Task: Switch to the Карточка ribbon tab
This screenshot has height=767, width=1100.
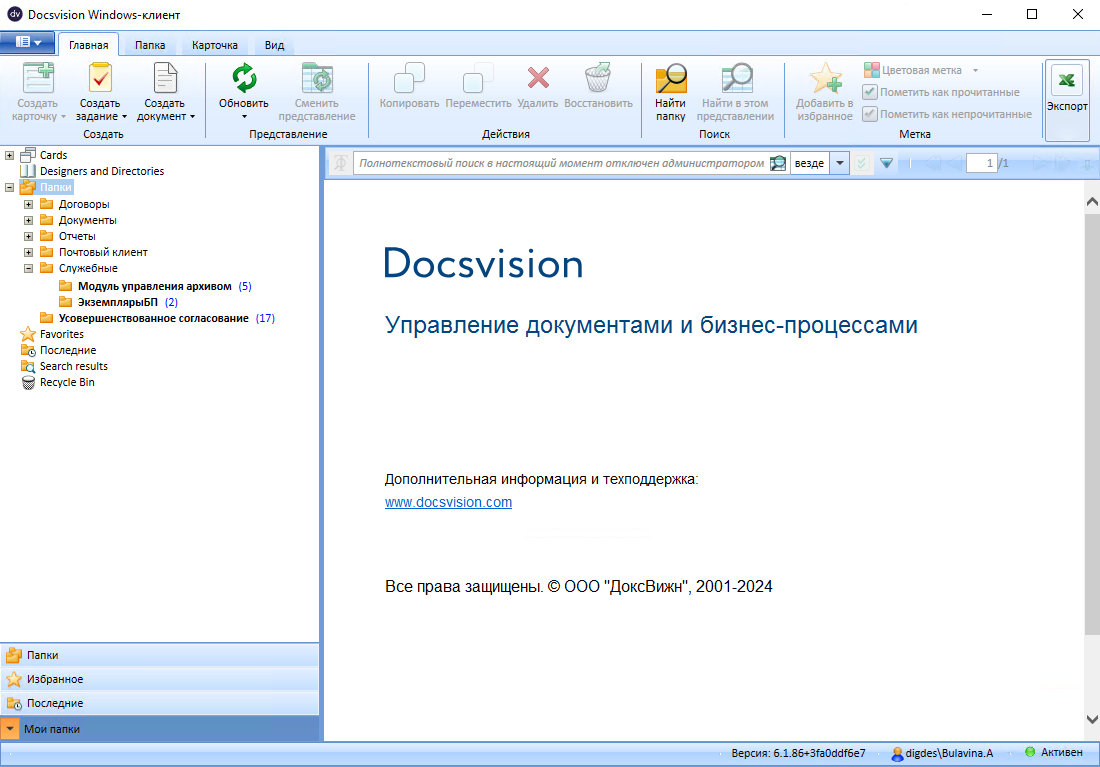Action: coord(215,45)
